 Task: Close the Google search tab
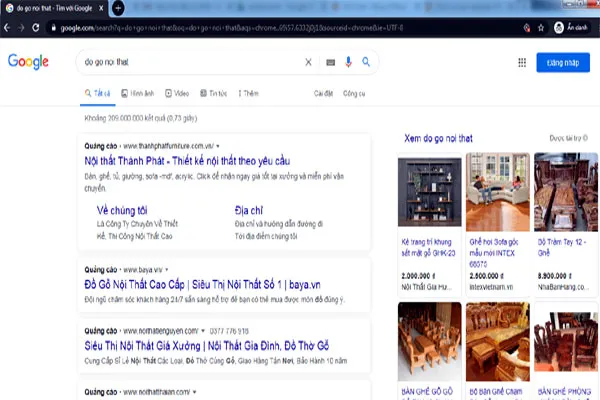click(101, 8)
